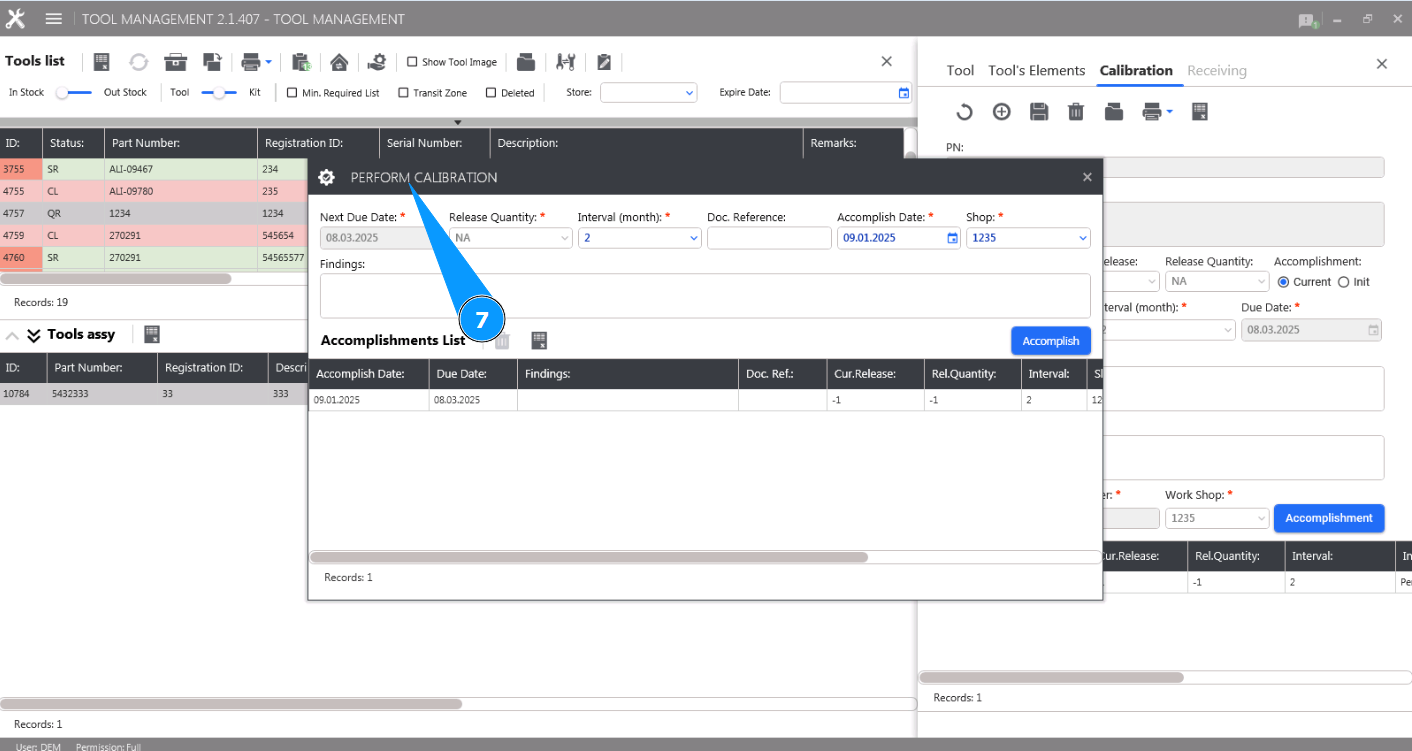Switch to the Tool tab

(x=960, y=71)
